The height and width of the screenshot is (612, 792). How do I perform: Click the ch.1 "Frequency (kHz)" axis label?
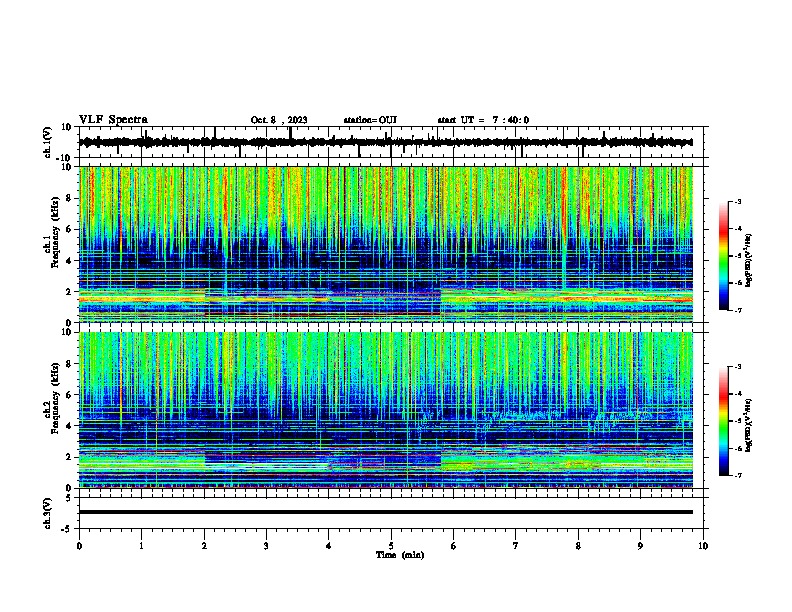coord(55,233)
